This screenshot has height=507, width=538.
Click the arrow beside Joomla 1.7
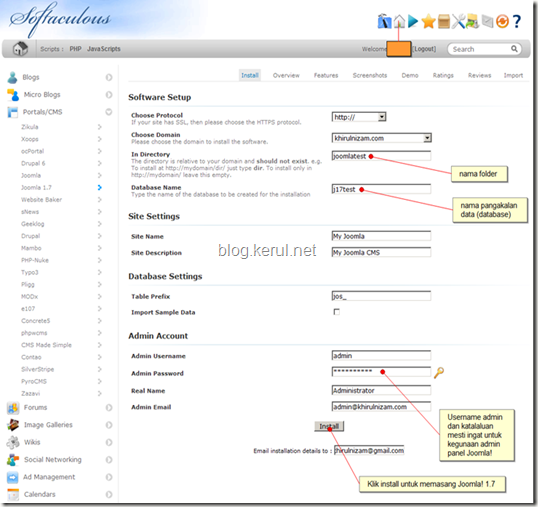(100, 187)
